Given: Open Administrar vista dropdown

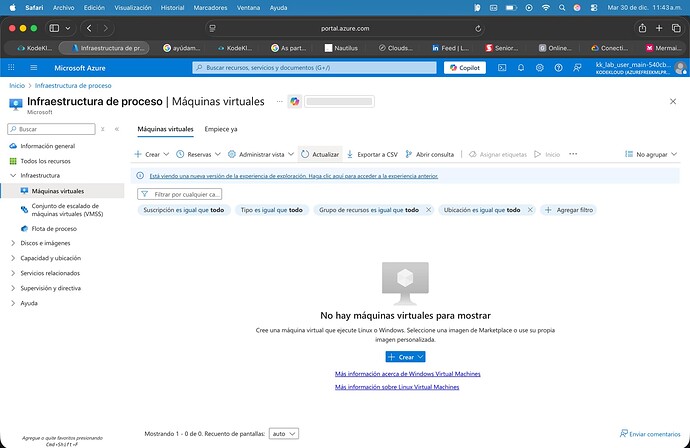Looking at the screenshot, I should [x=261, y=154].
